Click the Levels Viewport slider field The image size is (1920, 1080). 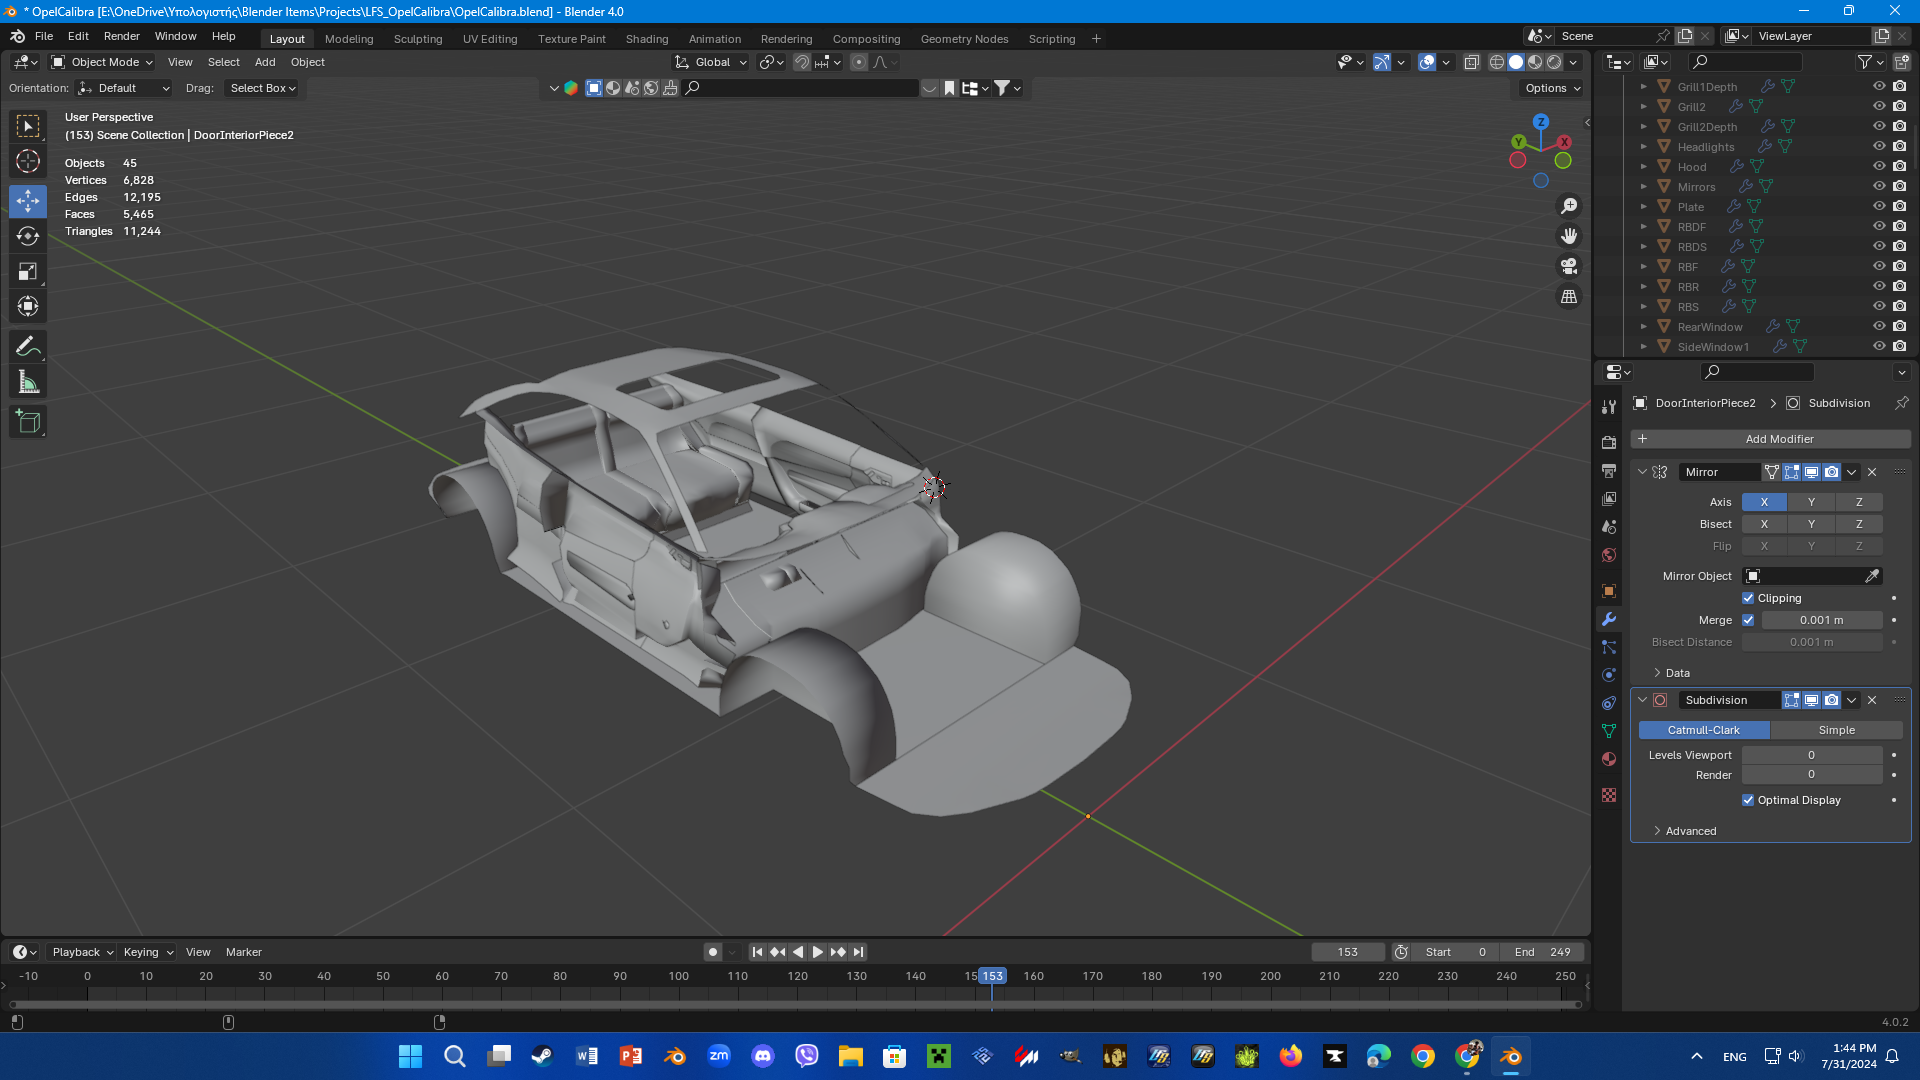click(1811, 755)
